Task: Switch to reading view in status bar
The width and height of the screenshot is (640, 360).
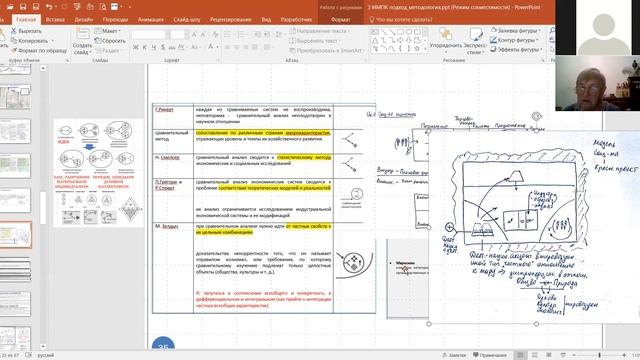Action: pos(549,355)
